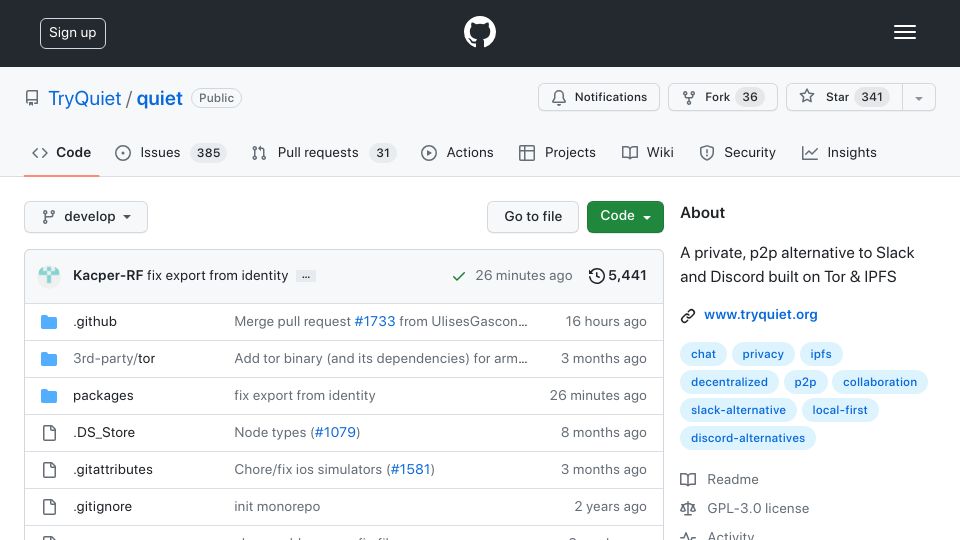Image resolution: width=960 pixels, height=540 pixels.
Task: Click the .github folder icon
Action: [49, 321]
